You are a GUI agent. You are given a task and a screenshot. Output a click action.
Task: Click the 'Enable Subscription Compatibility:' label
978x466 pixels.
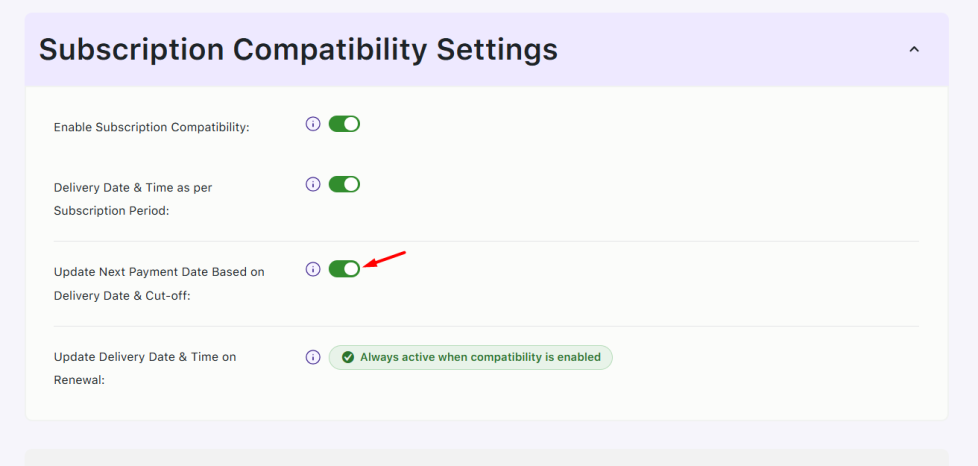(x=151, y=128)
